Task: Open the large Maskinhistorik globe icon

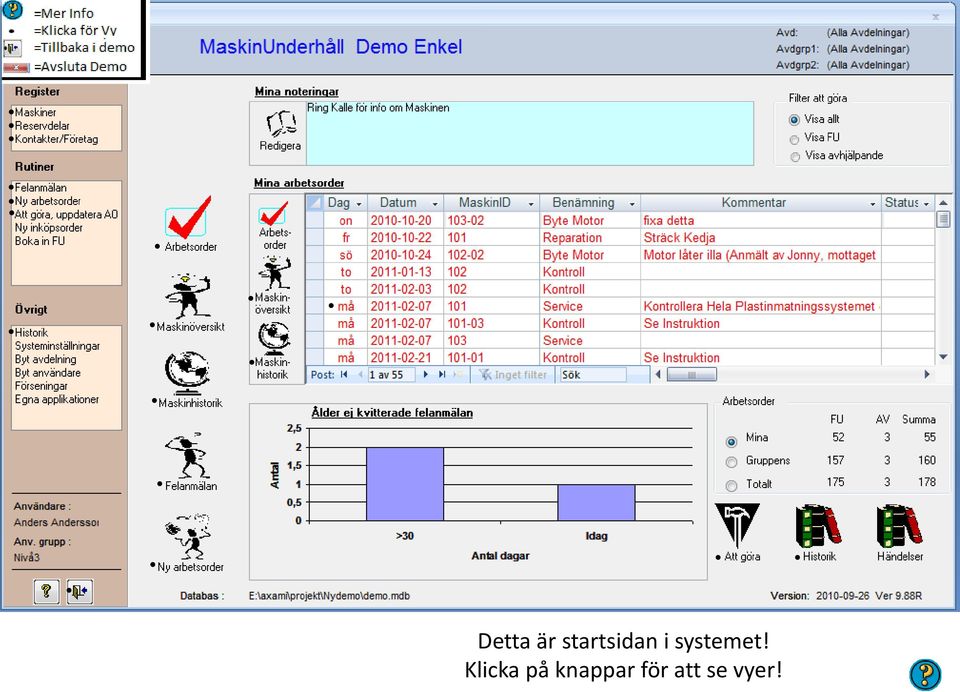Action: coord(187,373)
